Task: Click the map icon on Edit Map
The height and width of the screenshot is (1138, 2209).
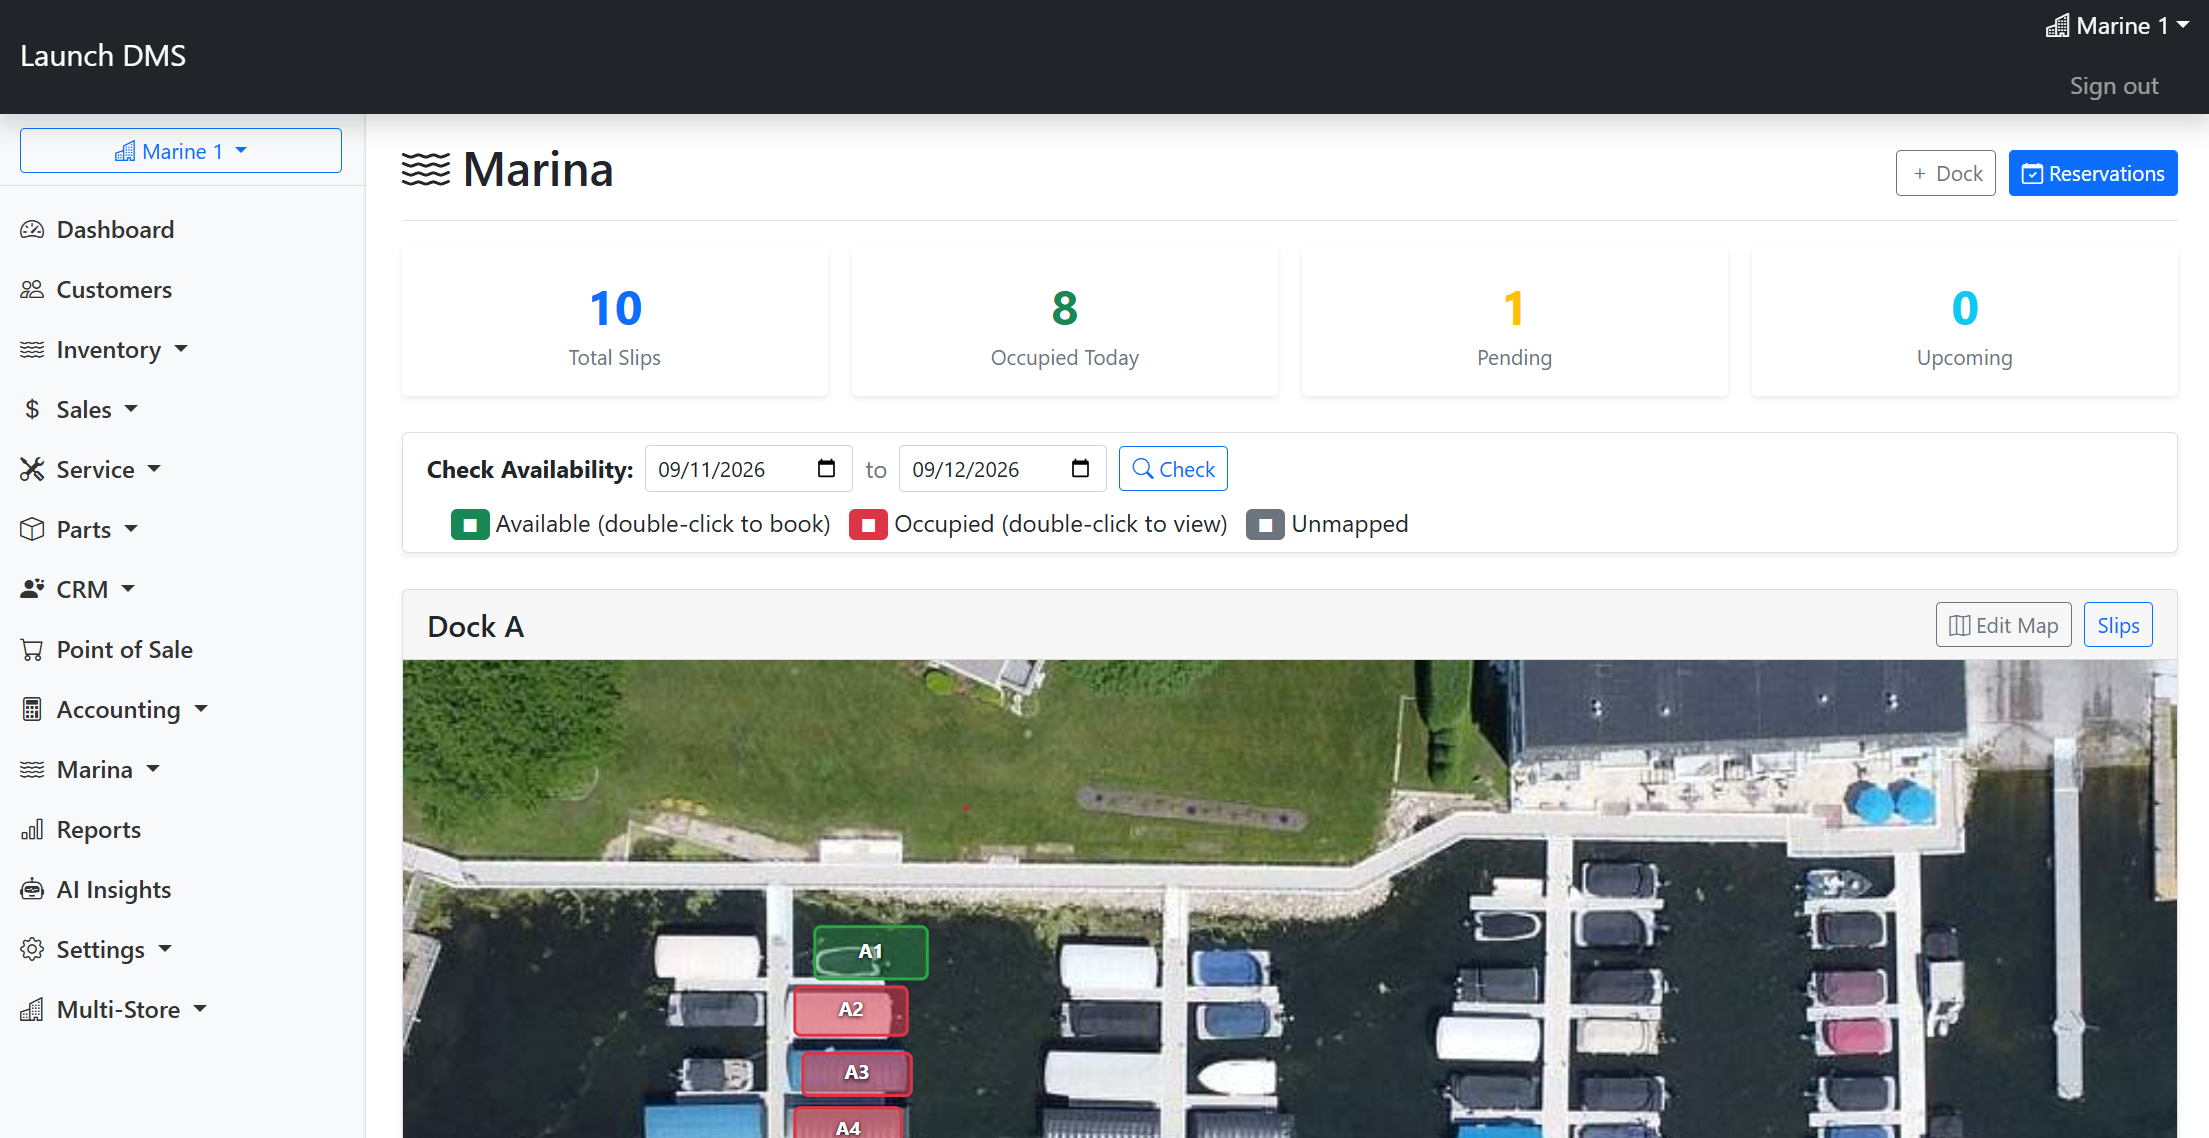Action: 1960,626
